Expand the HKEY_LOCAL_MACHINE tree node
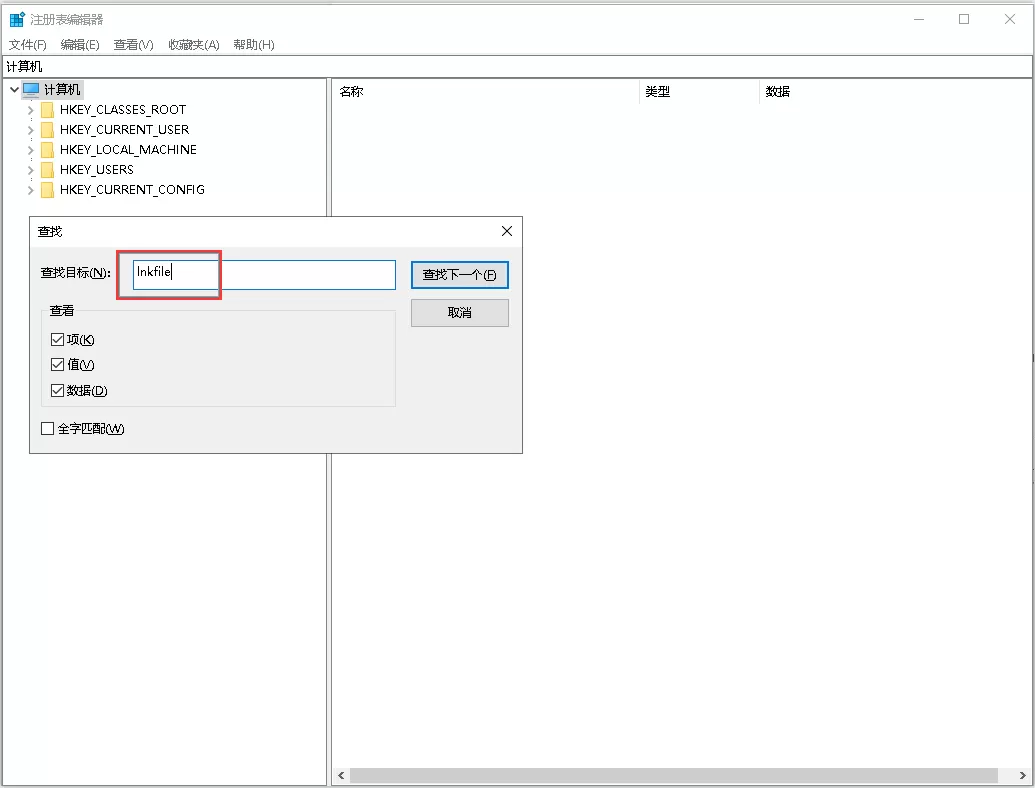The width and height of the screenshot is (1035, 788). coord(30,149)
